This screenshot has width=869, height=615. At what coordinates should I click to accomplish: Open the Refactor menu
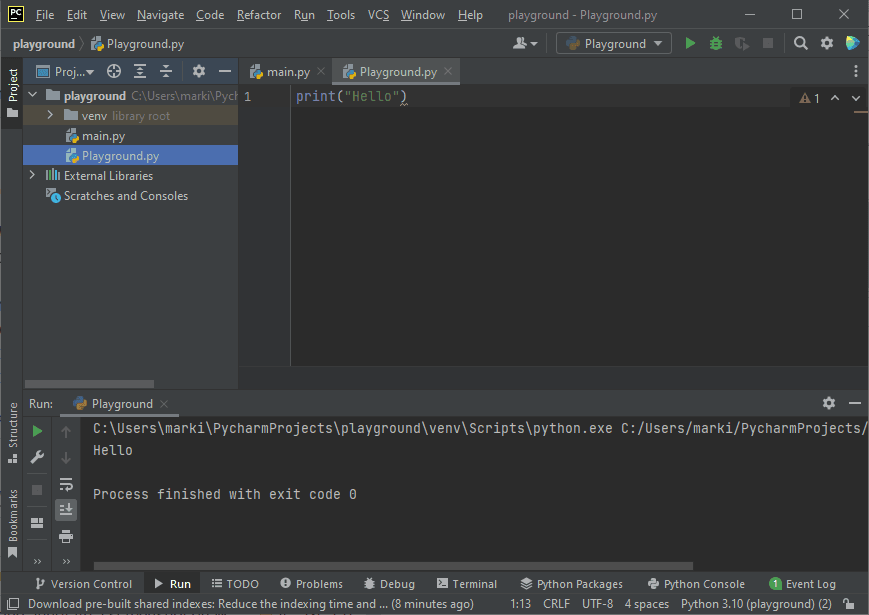[x=259, y=15]
